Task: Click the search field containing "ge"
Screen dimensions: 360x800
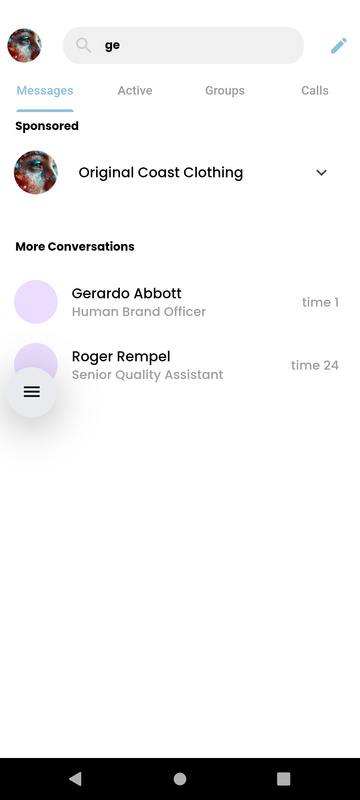Action: 184,45
